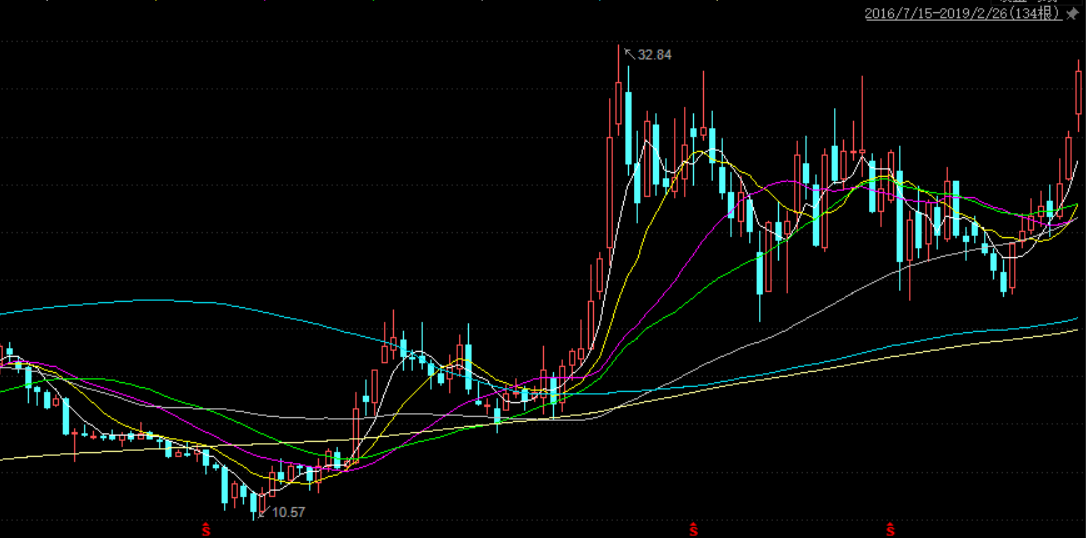The width and height of the screenshot is (1086, 538).
Task: Click the leftmost red S marker
Action: click(206, 526)
